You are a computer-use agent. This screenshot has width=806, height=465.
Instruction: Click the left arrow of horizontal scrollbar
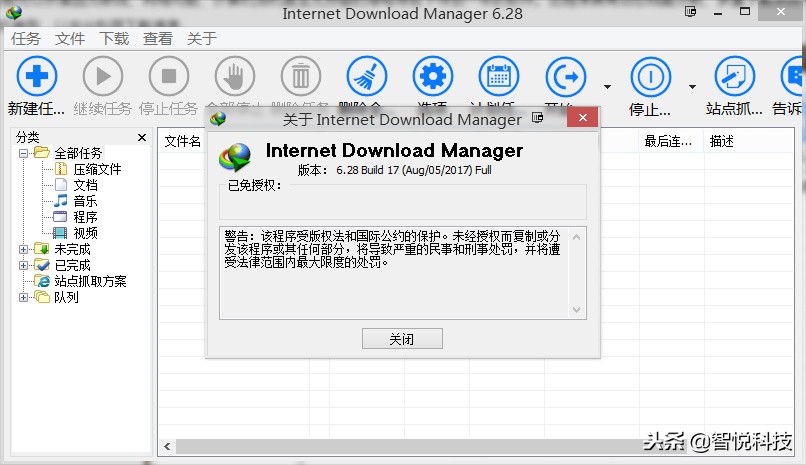pyautogui.click(x=167, y=447)
